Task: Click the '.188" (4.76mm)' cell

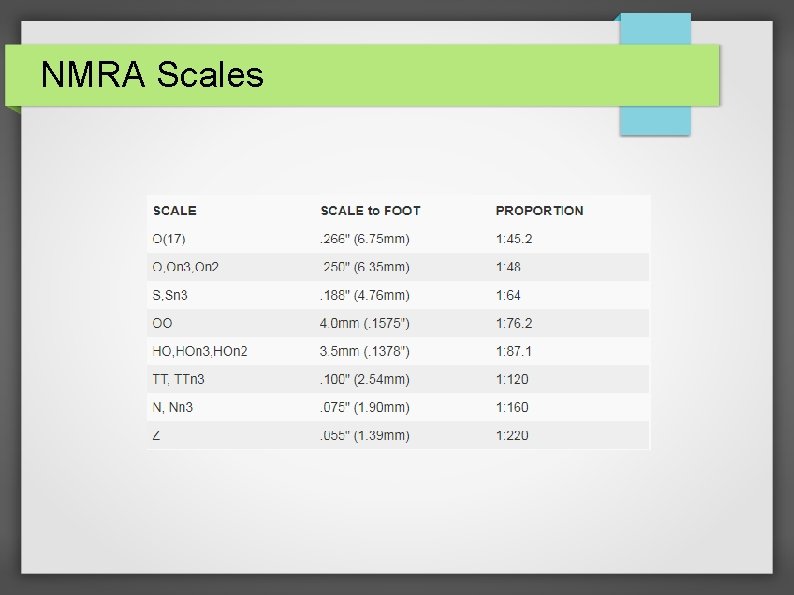Action: tap(365, 295)
